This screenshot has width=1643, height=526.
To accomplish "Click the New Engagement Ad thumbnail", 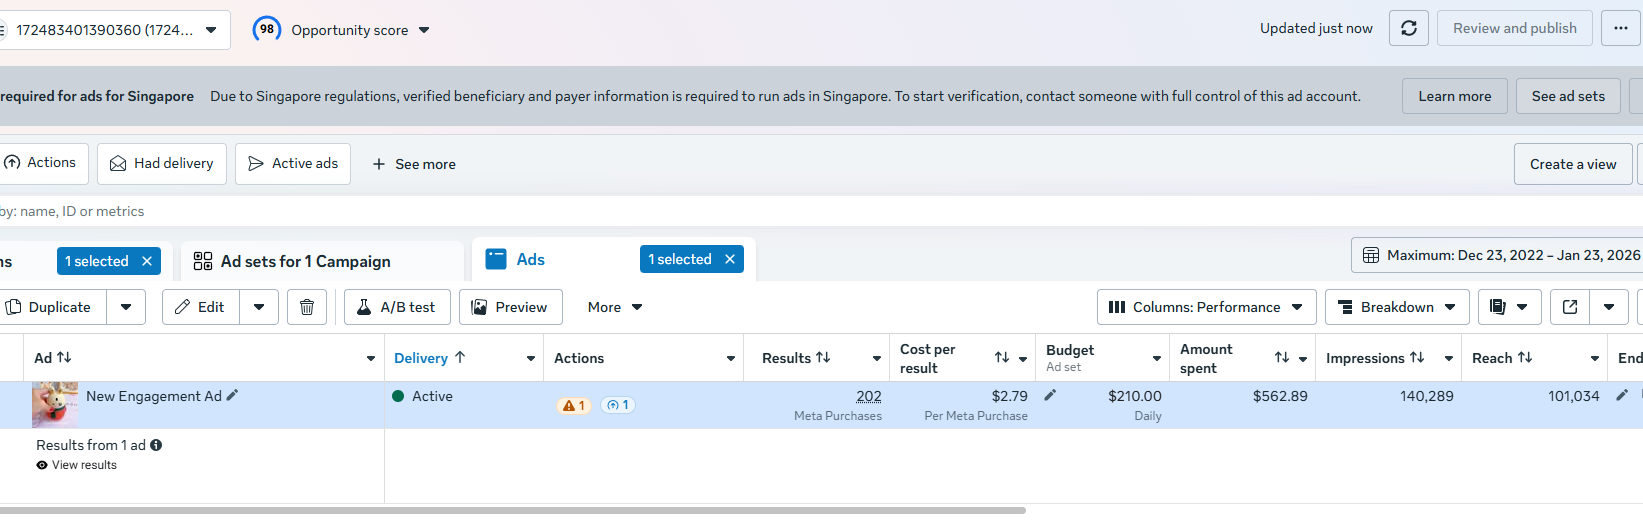I will (x=55, y=405).
